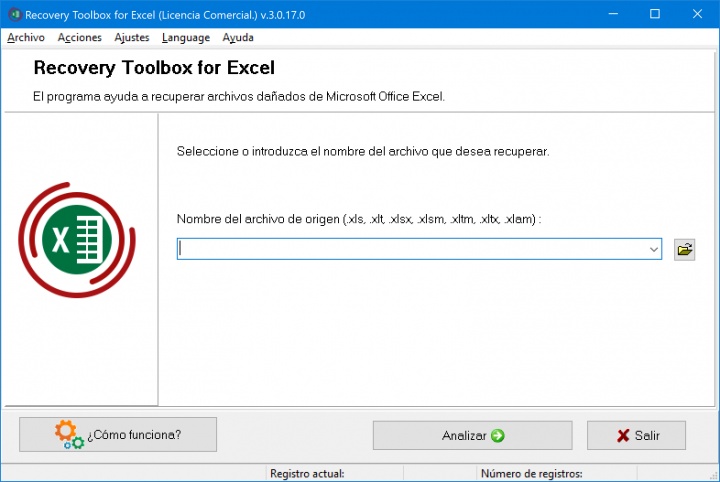Open the Acciones menu
The image size is (720, 482).
(x=79, y=38)
